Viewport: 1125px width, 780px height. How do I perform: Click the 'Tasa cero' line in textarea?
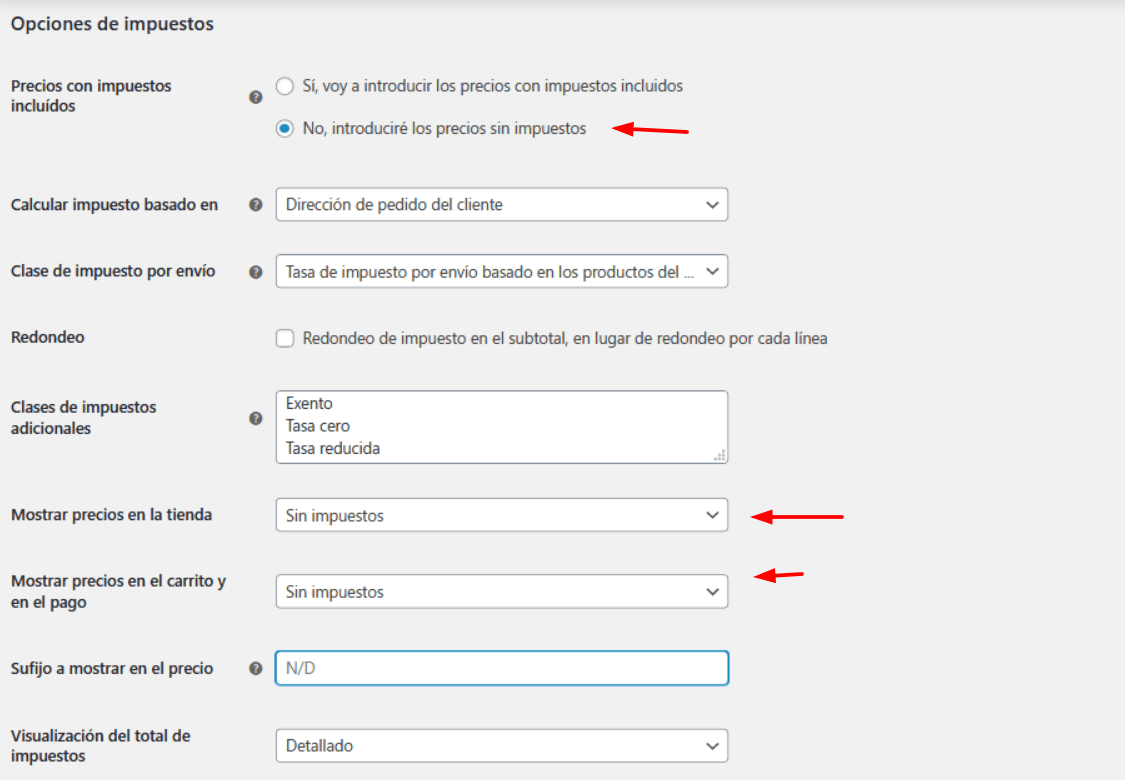(318, 426)
